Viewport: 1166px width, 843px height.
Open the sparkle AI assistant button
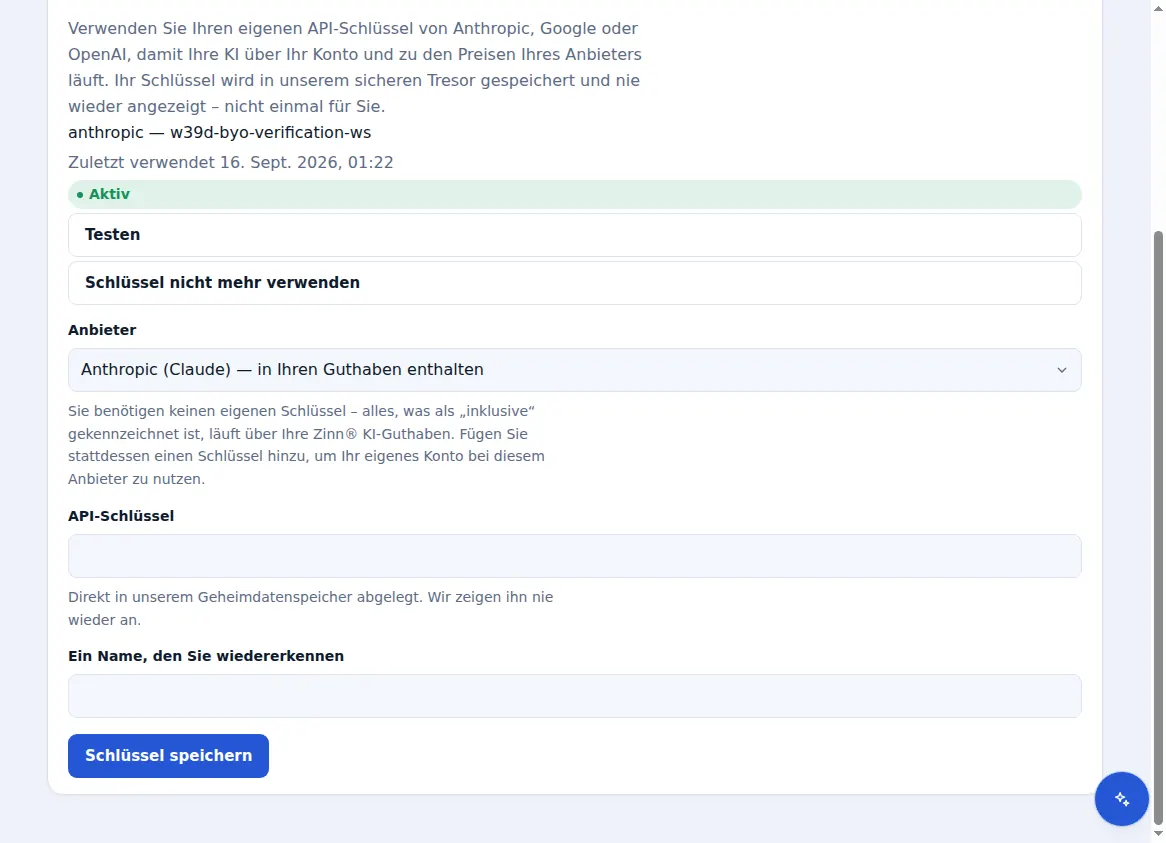1121,798
